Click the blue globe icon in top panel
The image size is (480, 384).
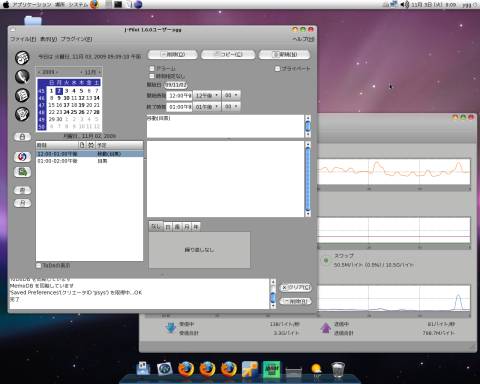tap(138, 4)
